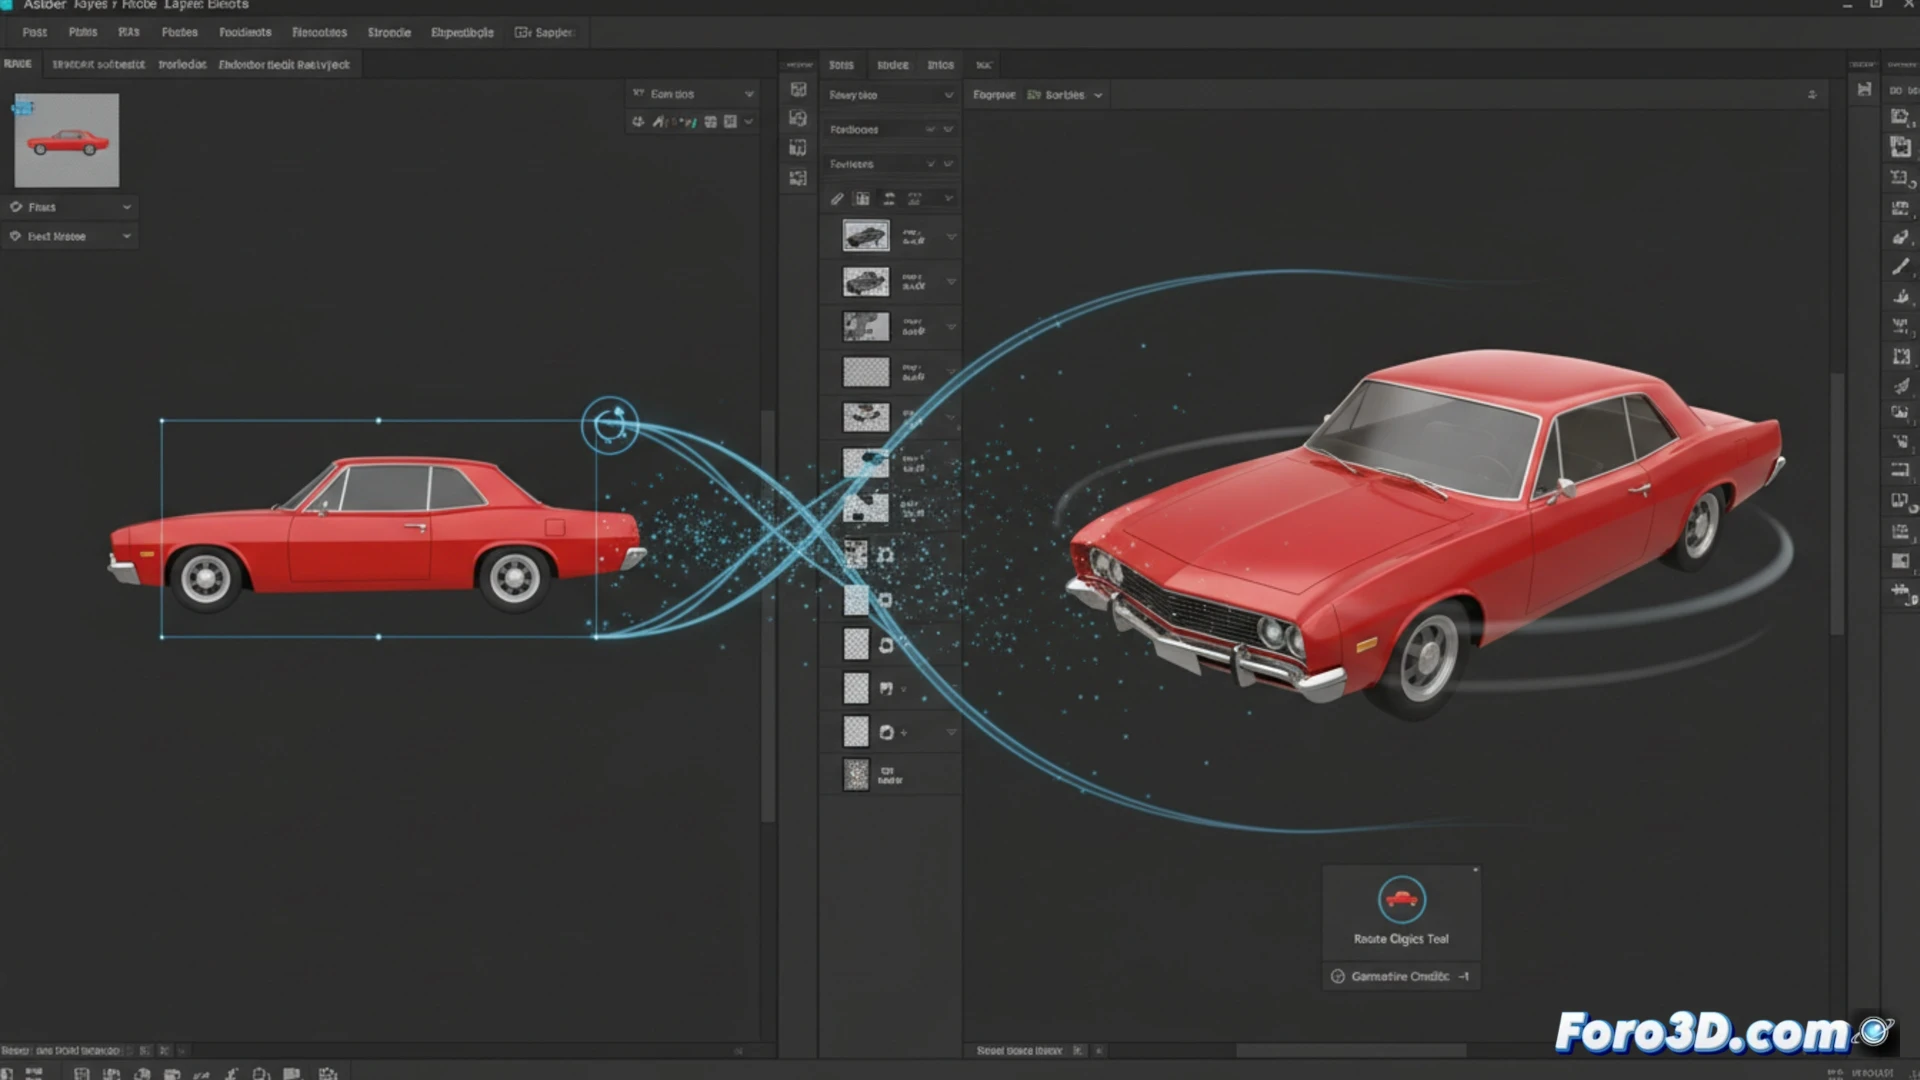Viewport: 1920px width, 1080px height.
Task: Click the save icon atop the right panel
Action: (x=1862, y=88)
